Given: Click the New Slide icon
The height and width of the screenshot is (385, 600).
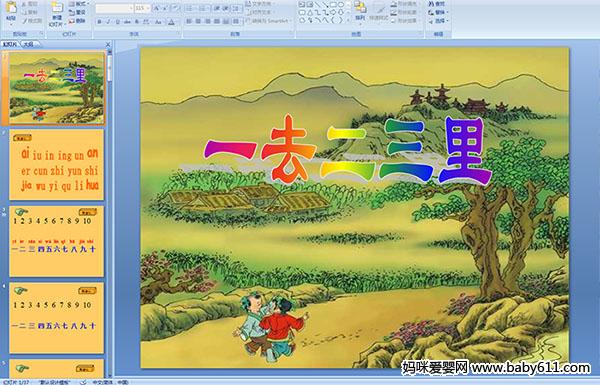Looking at the screenshot, I should pos(57,13).
